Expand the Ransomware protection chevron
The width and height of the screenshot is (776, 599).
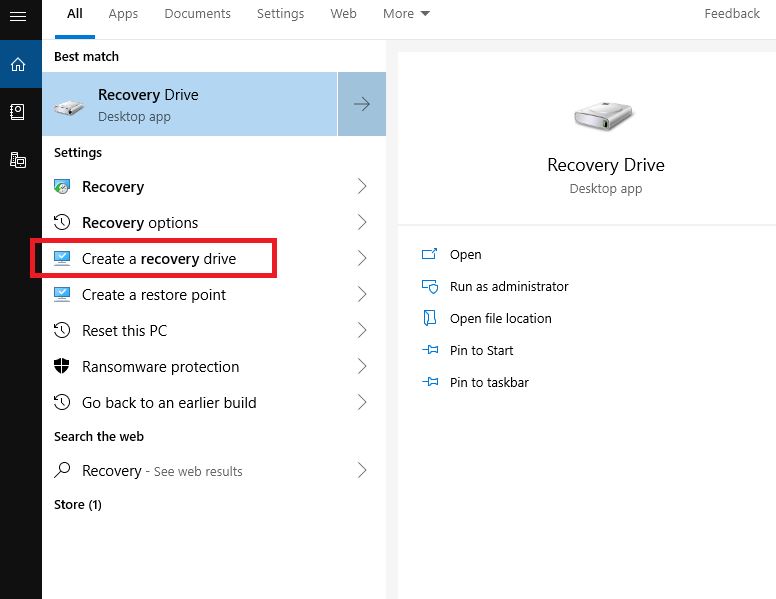(x=362, y=366)
